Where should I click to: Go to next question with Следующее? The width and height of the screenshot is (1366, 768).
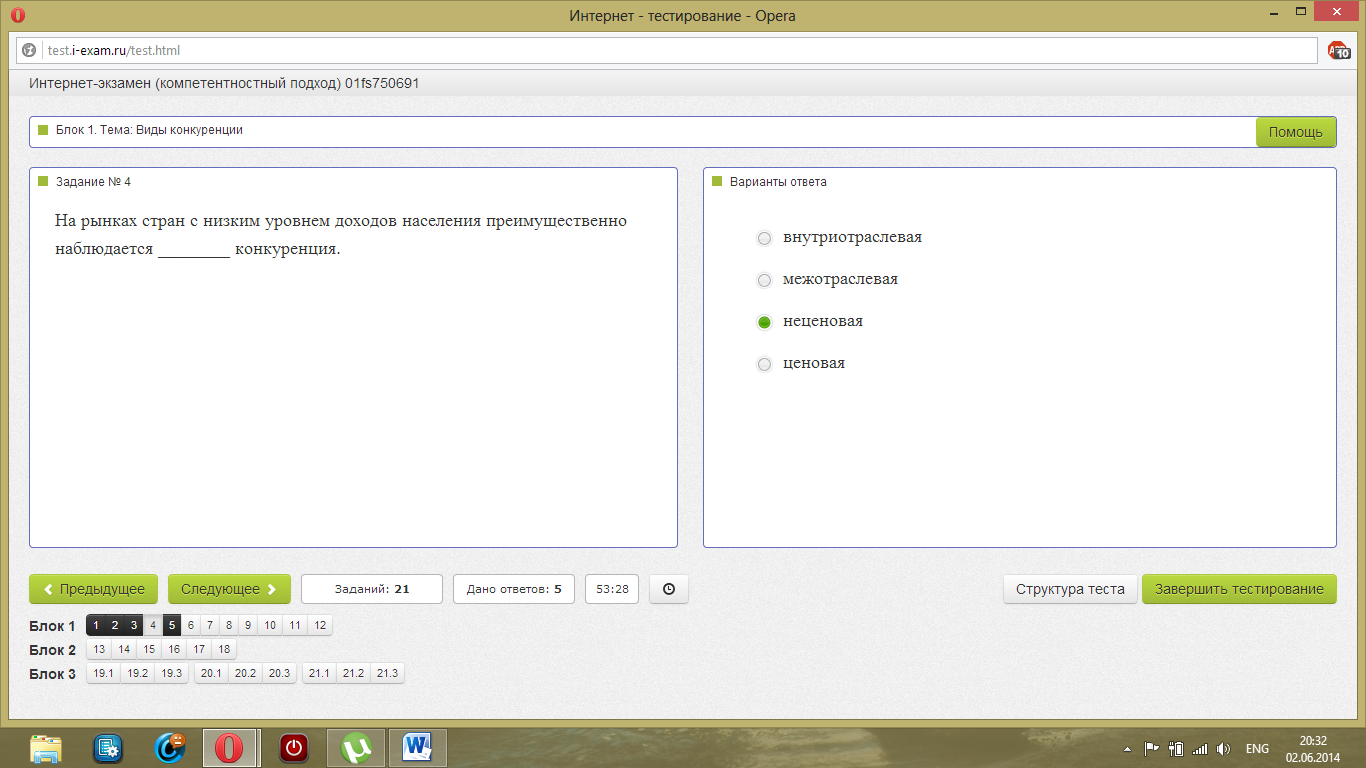click(x=229, y=589)
